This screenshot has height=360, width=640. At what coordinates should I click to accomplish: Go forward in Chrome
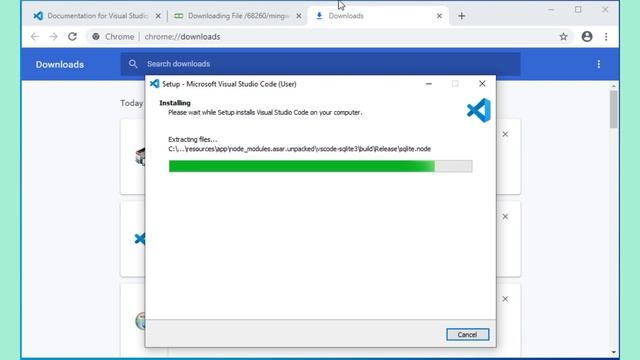point(53,37)
